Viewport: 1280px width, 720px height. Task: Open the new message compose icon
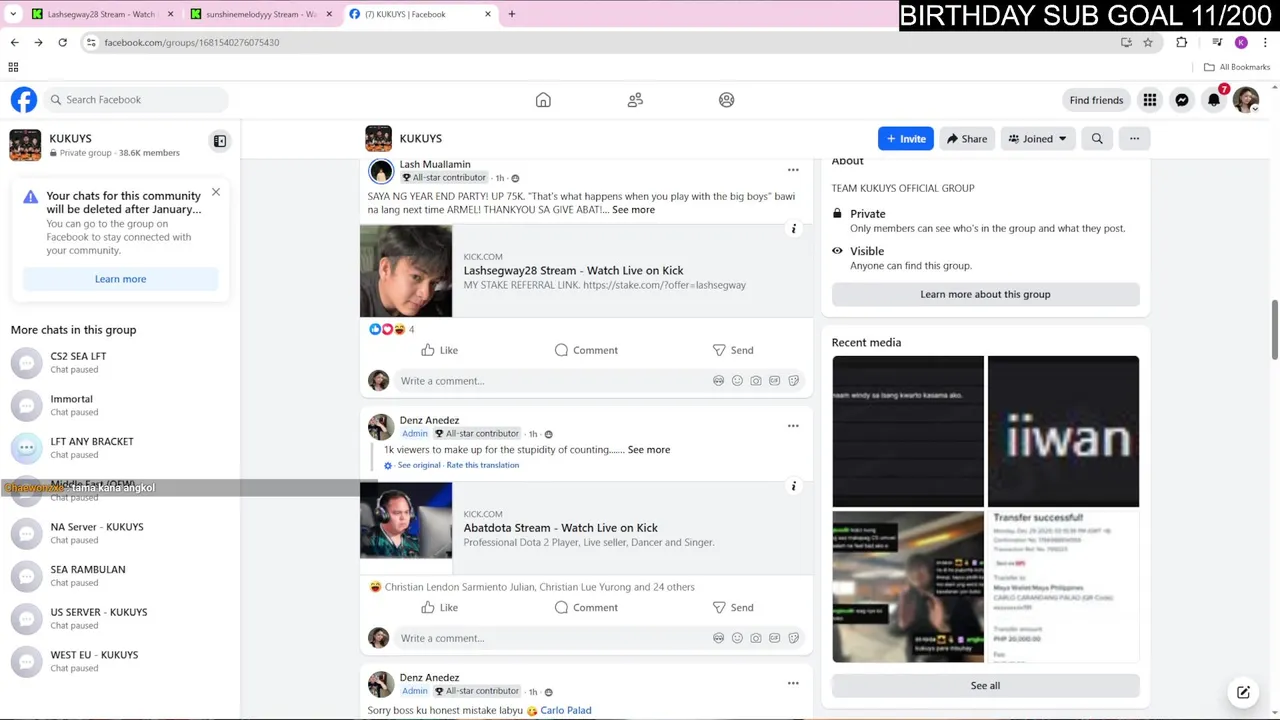pyautogui.click(x=1243, y=692)
